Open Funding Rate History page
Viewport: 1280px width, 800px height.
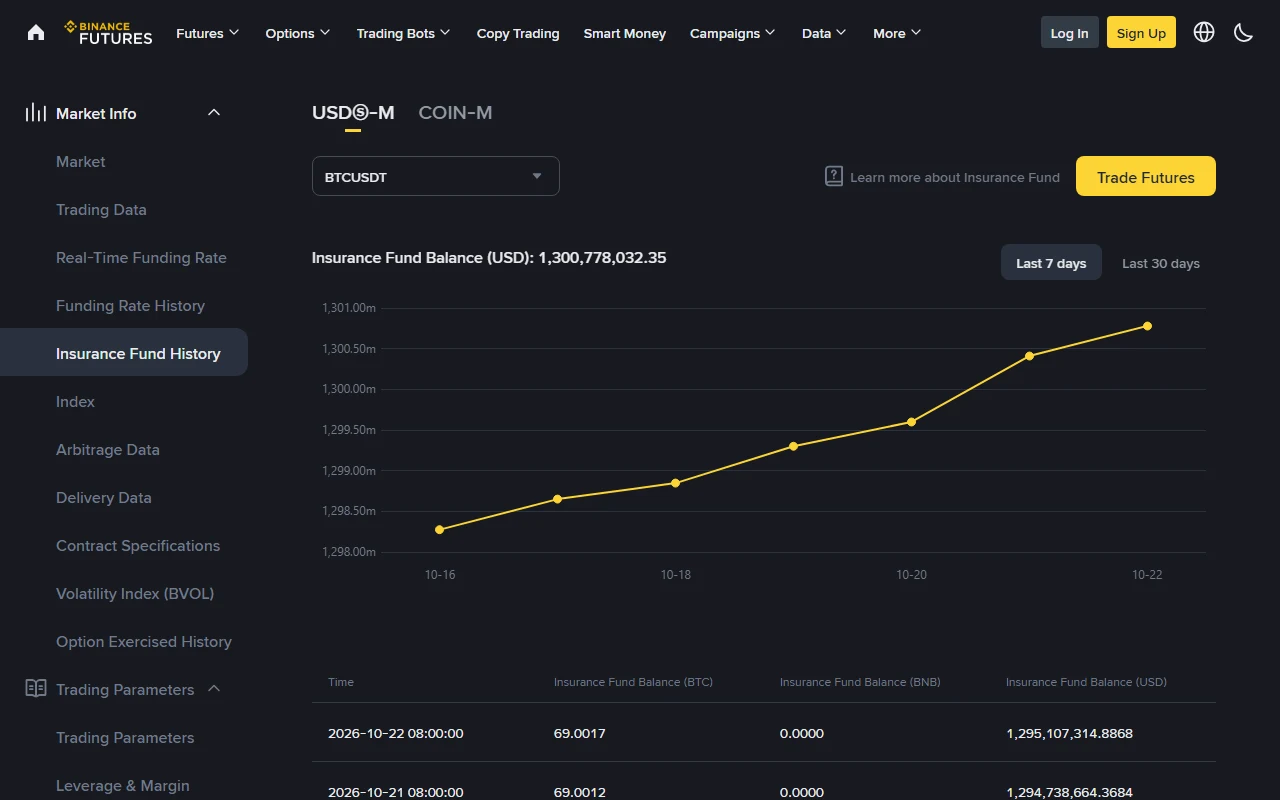coord(130,305)
